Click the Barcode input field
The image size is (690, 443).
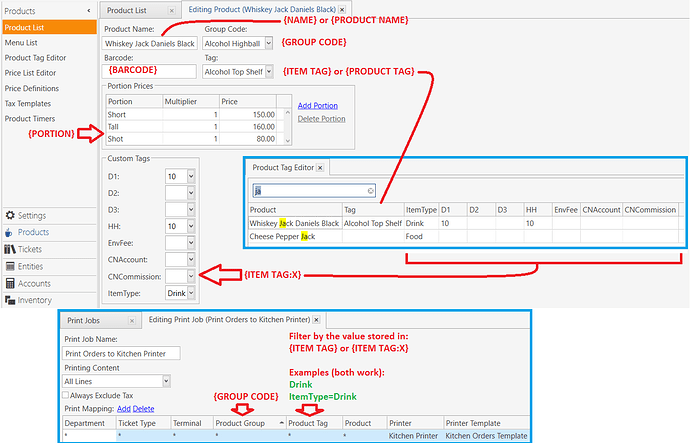149,71
